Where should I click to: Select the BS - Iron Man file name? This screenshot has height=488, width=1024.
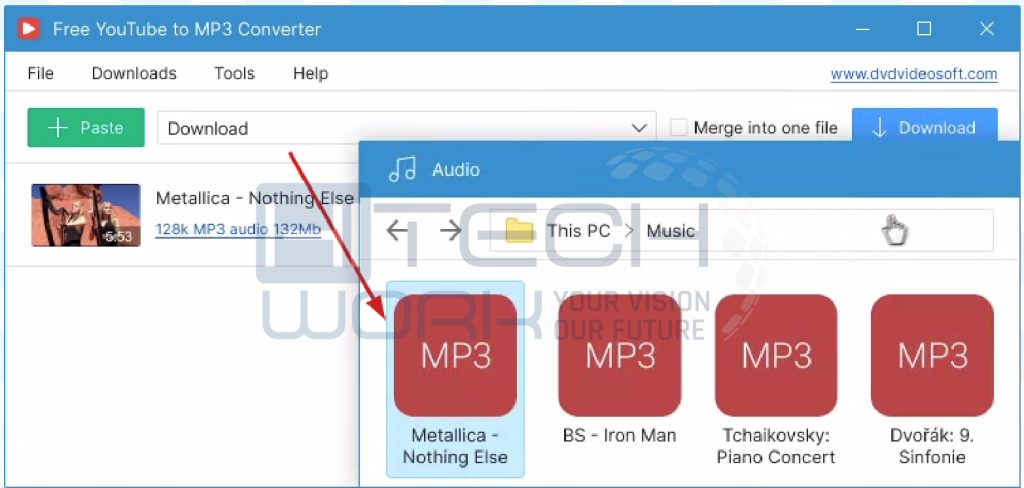(619, 435)
